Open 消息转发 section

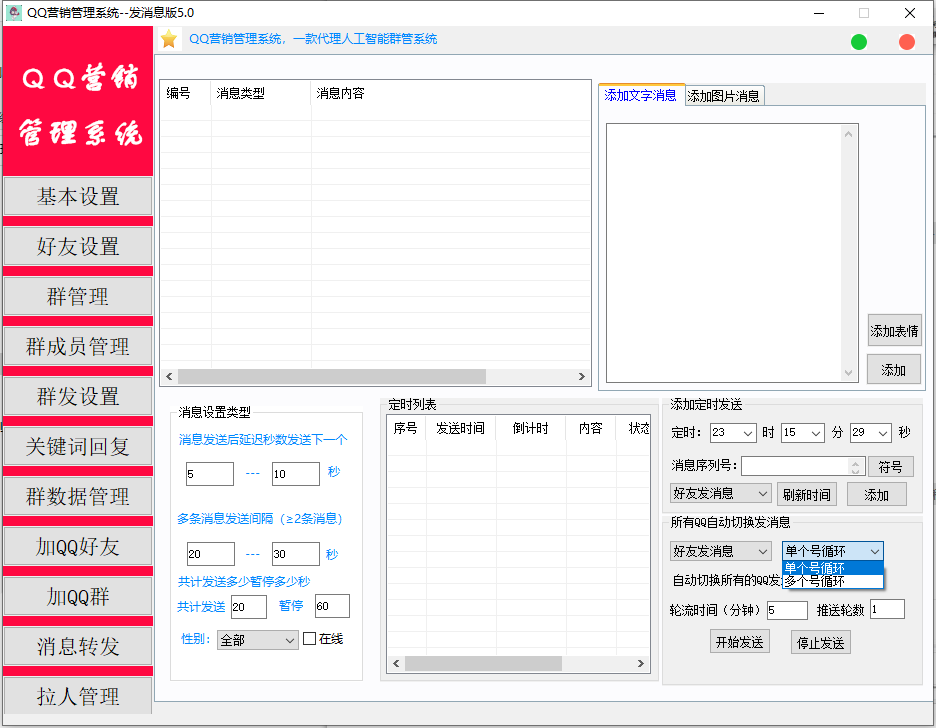(x=78, y=646)
